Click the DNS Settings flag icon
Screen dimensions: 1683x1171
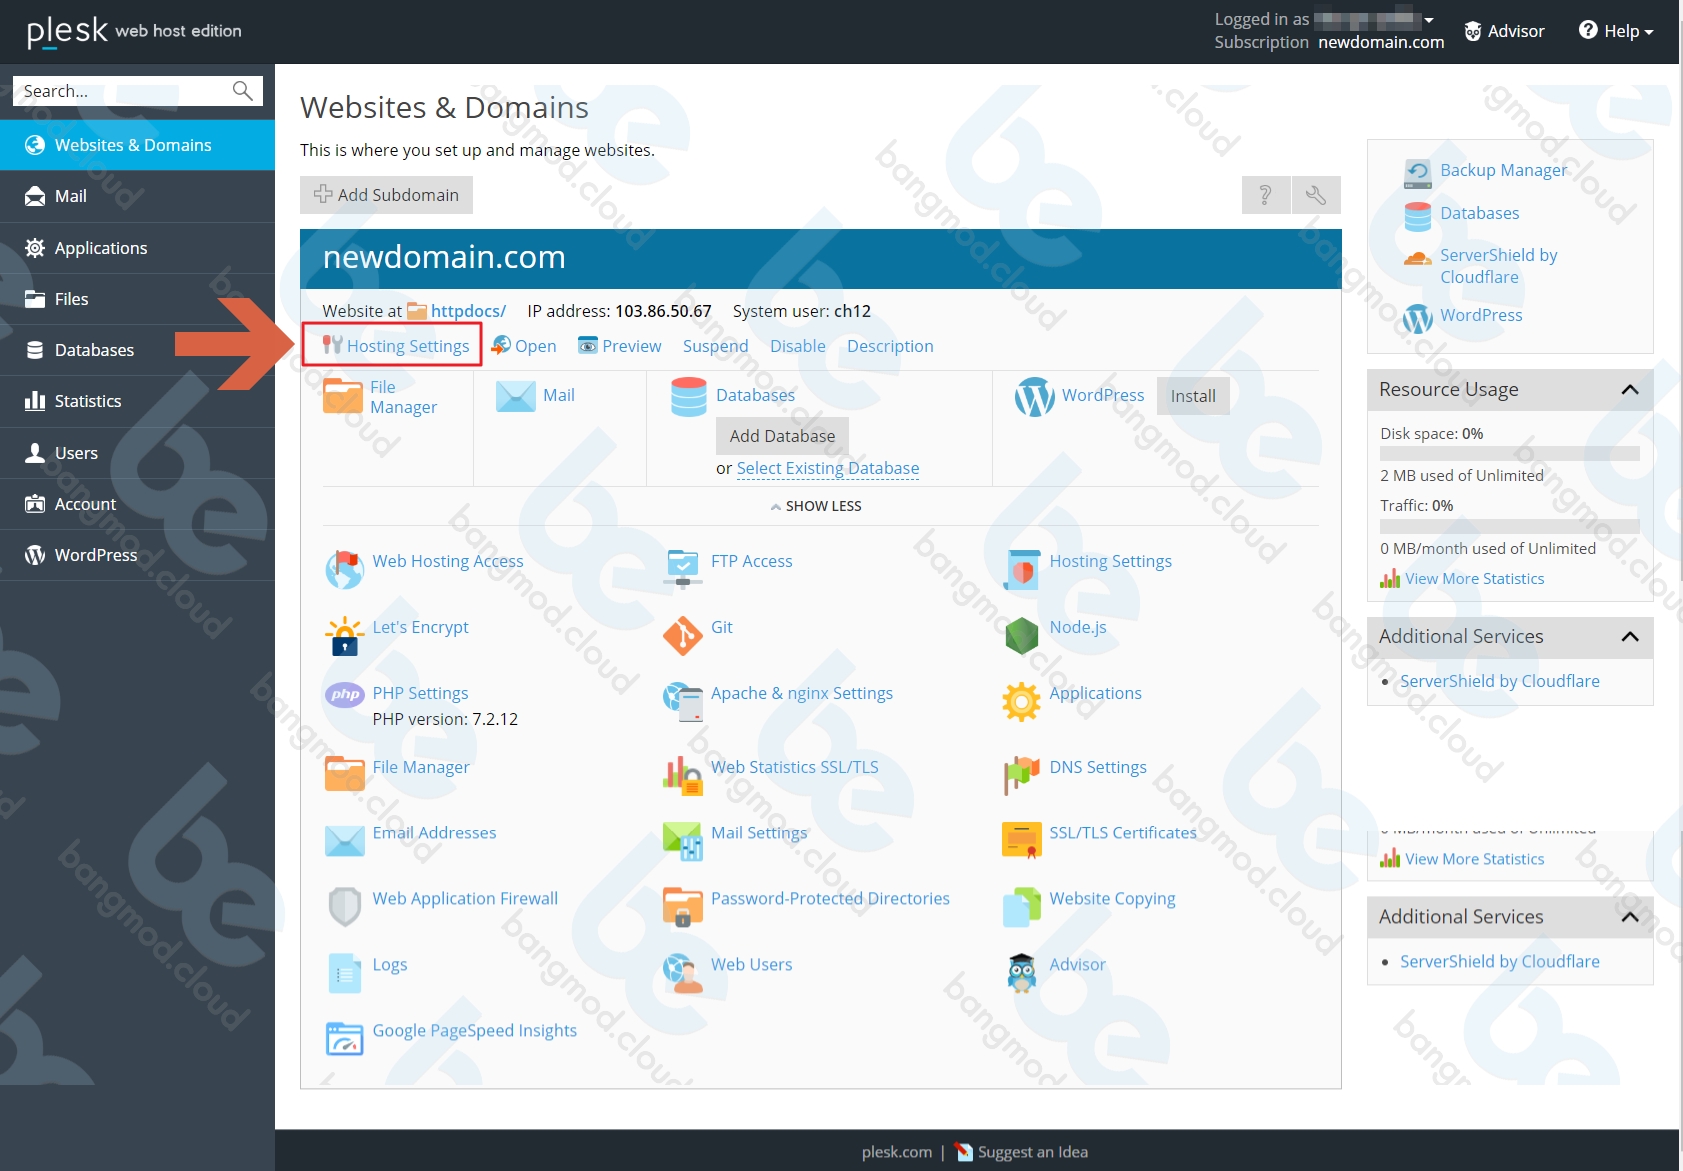click(x=1021, y=776)
